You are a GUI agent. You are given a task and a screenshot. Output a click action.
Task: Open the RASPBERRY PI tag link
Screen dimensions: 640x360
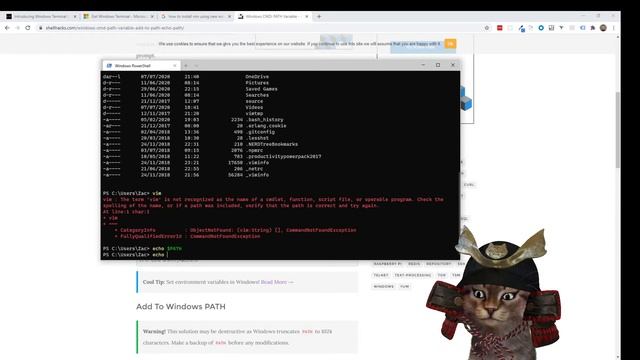pos(388,264)
